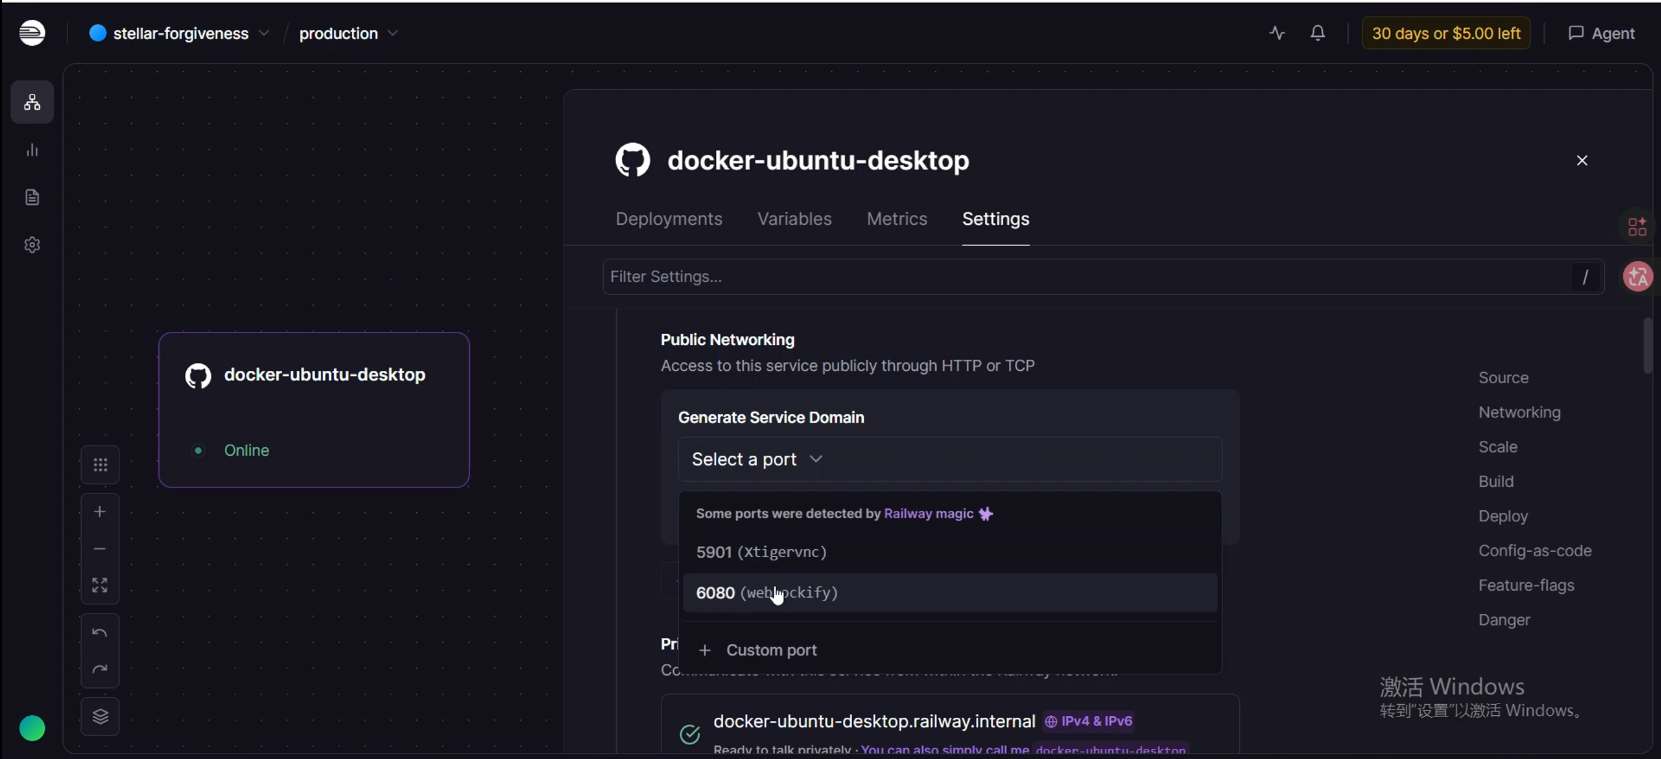Click the Railway magic link
The image size is (1661, 759).
[x=939, y=514]
